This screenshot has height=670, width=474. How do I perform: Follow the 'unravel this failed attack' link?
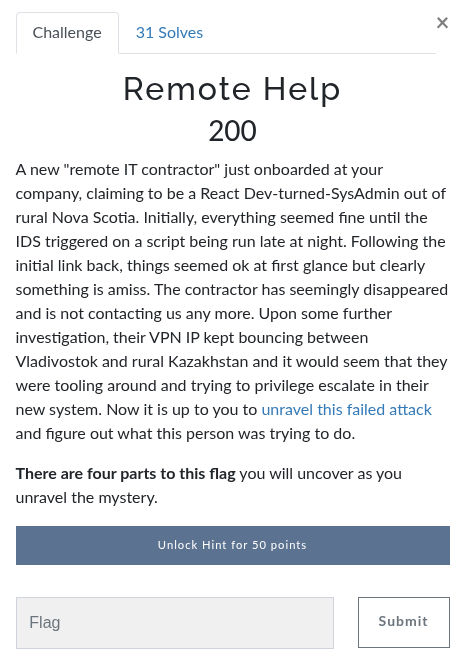[x=346, y=410]
